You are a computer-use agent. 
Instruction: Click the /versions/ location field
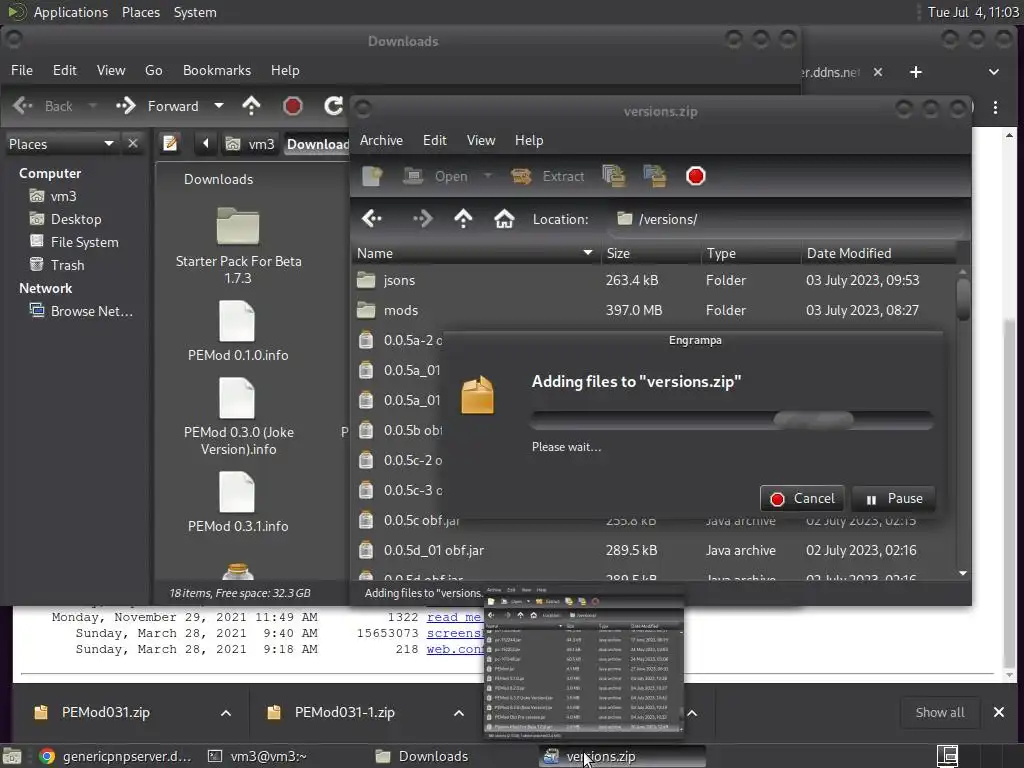[x=787, y=219]
